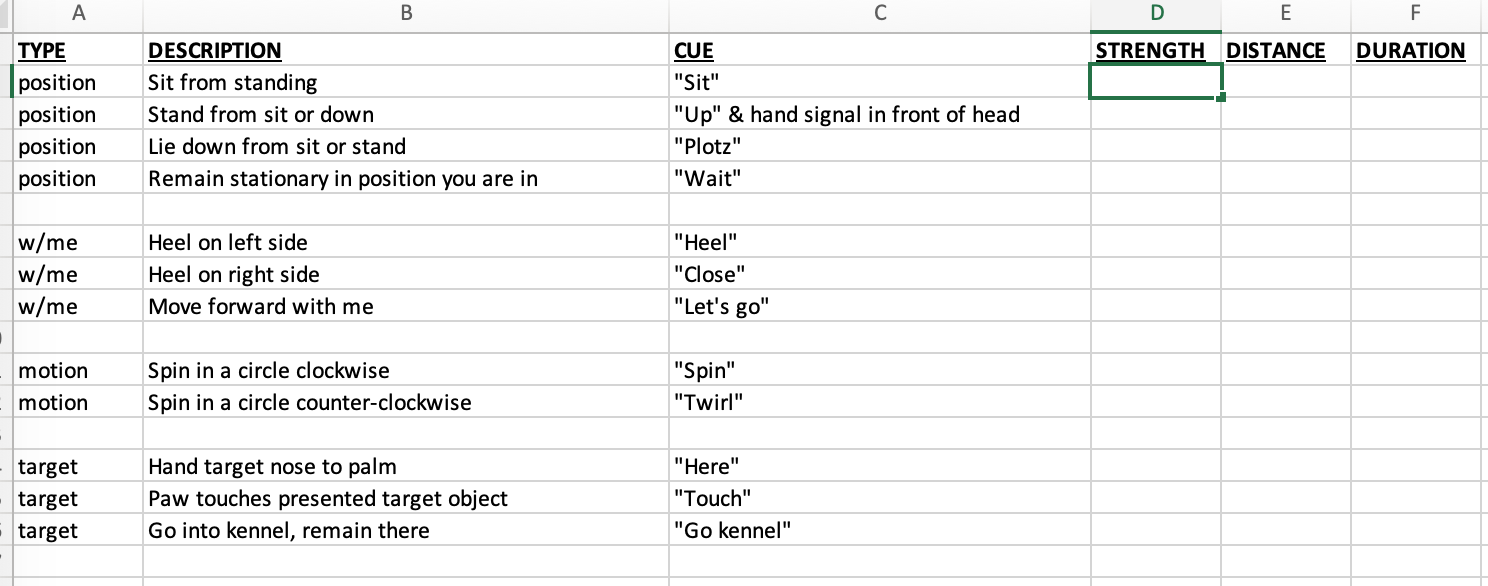Select the highlighted column D header

[x=1156, y=13]
